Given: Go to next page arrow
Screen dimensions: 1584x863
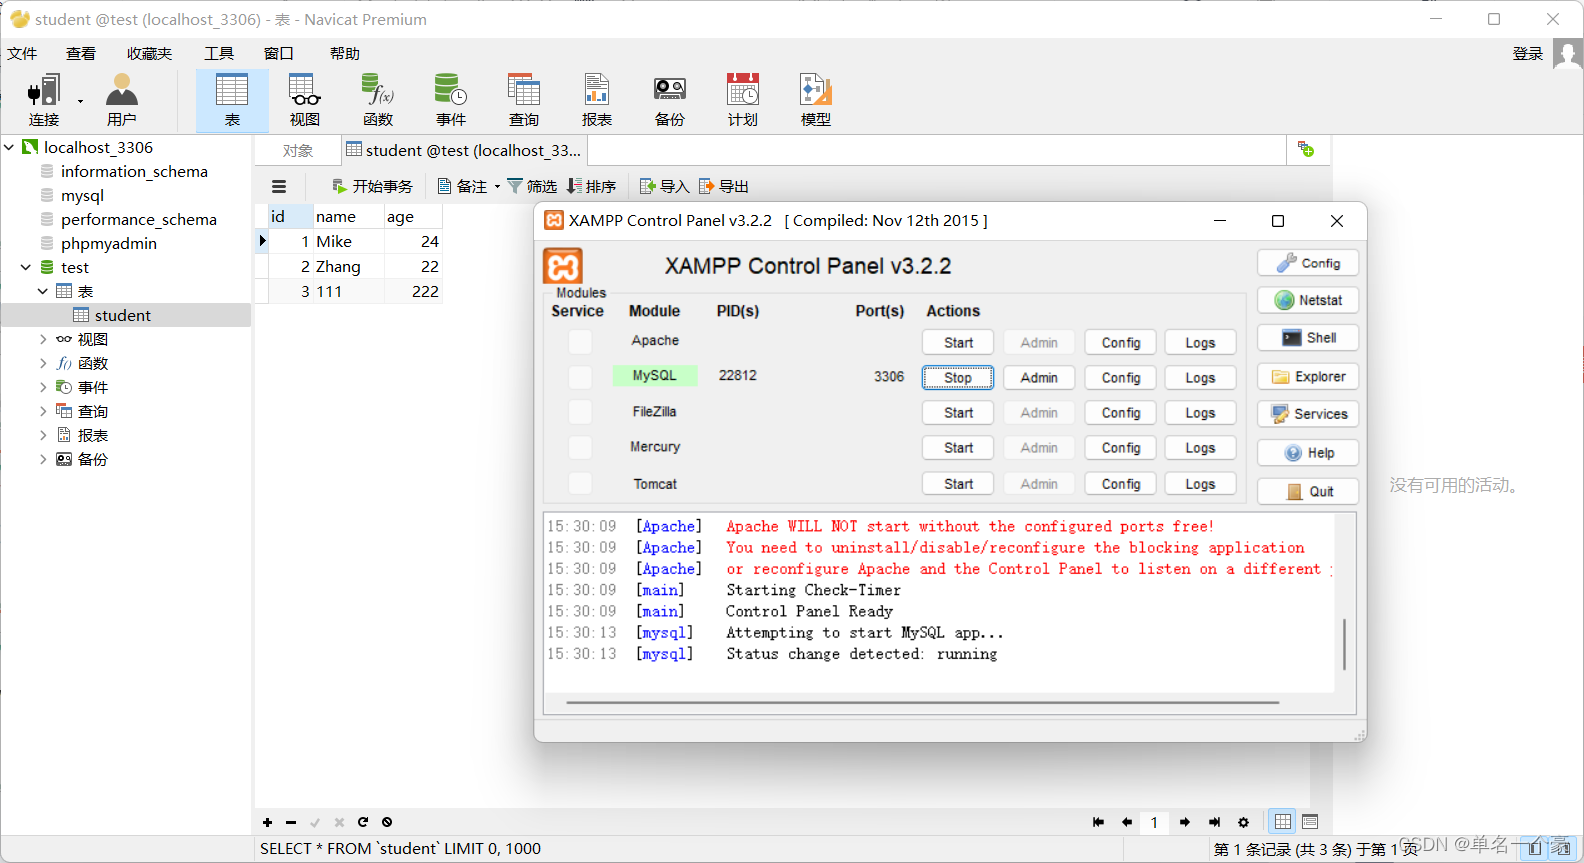Looking at the screenshot, I should coord(1185,822).
